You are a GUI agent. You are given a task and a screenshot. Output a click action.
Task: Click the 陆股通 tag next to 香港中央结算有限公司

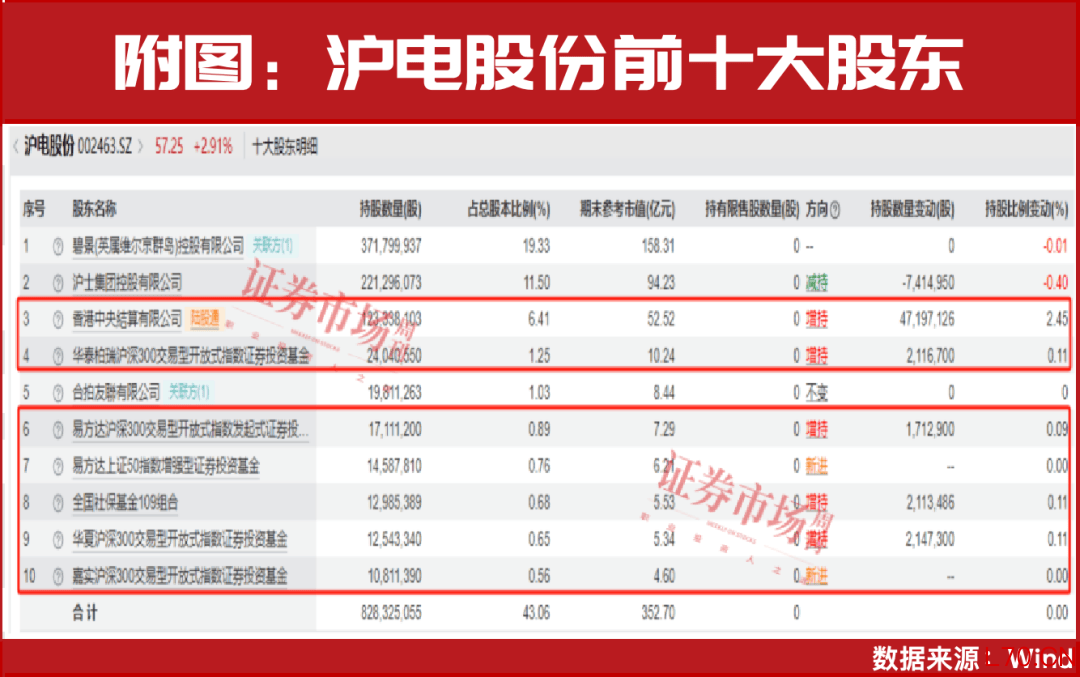[205, 320]
